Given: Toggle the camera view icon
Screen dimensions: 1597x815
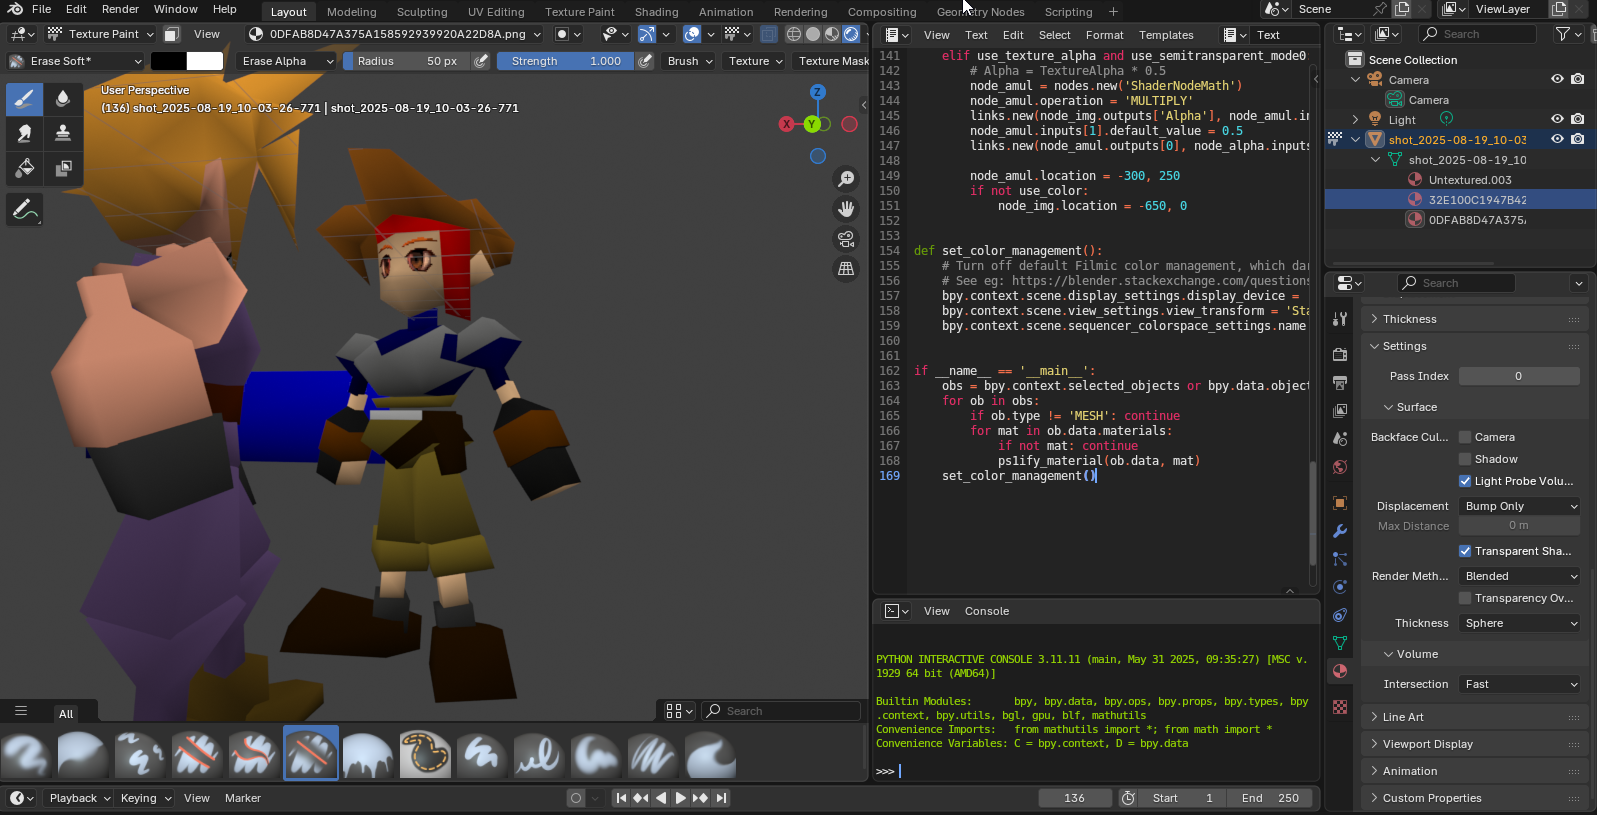Looking at the screenshot, I should click(x=846, y=239).
